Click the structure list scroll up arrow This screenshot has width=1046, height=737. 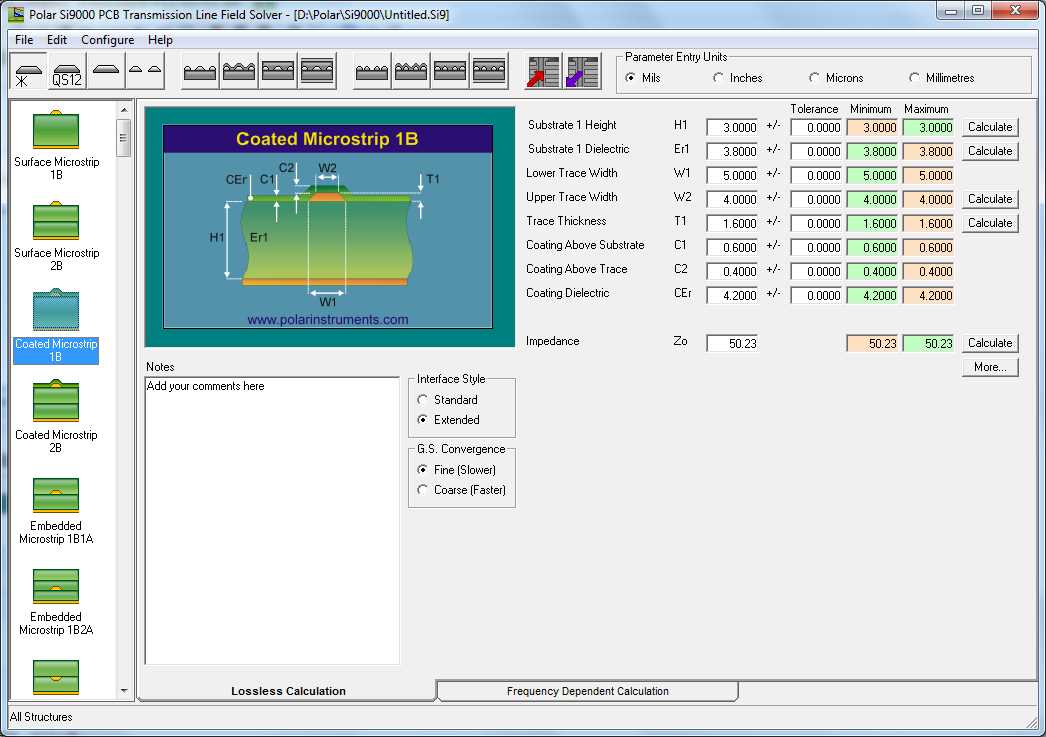pos(124,109)
